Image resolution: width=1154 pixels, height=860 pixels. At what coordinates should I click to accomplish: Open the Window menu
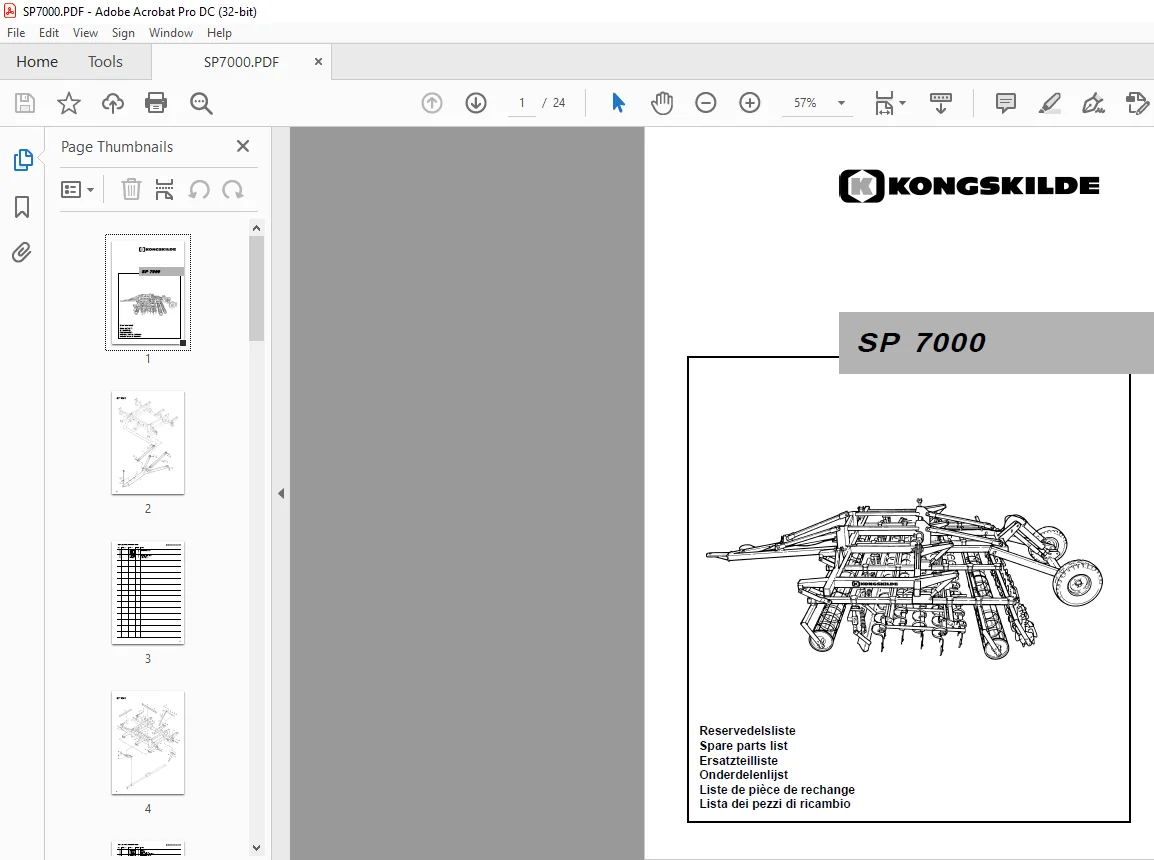[x=171, y=33]
